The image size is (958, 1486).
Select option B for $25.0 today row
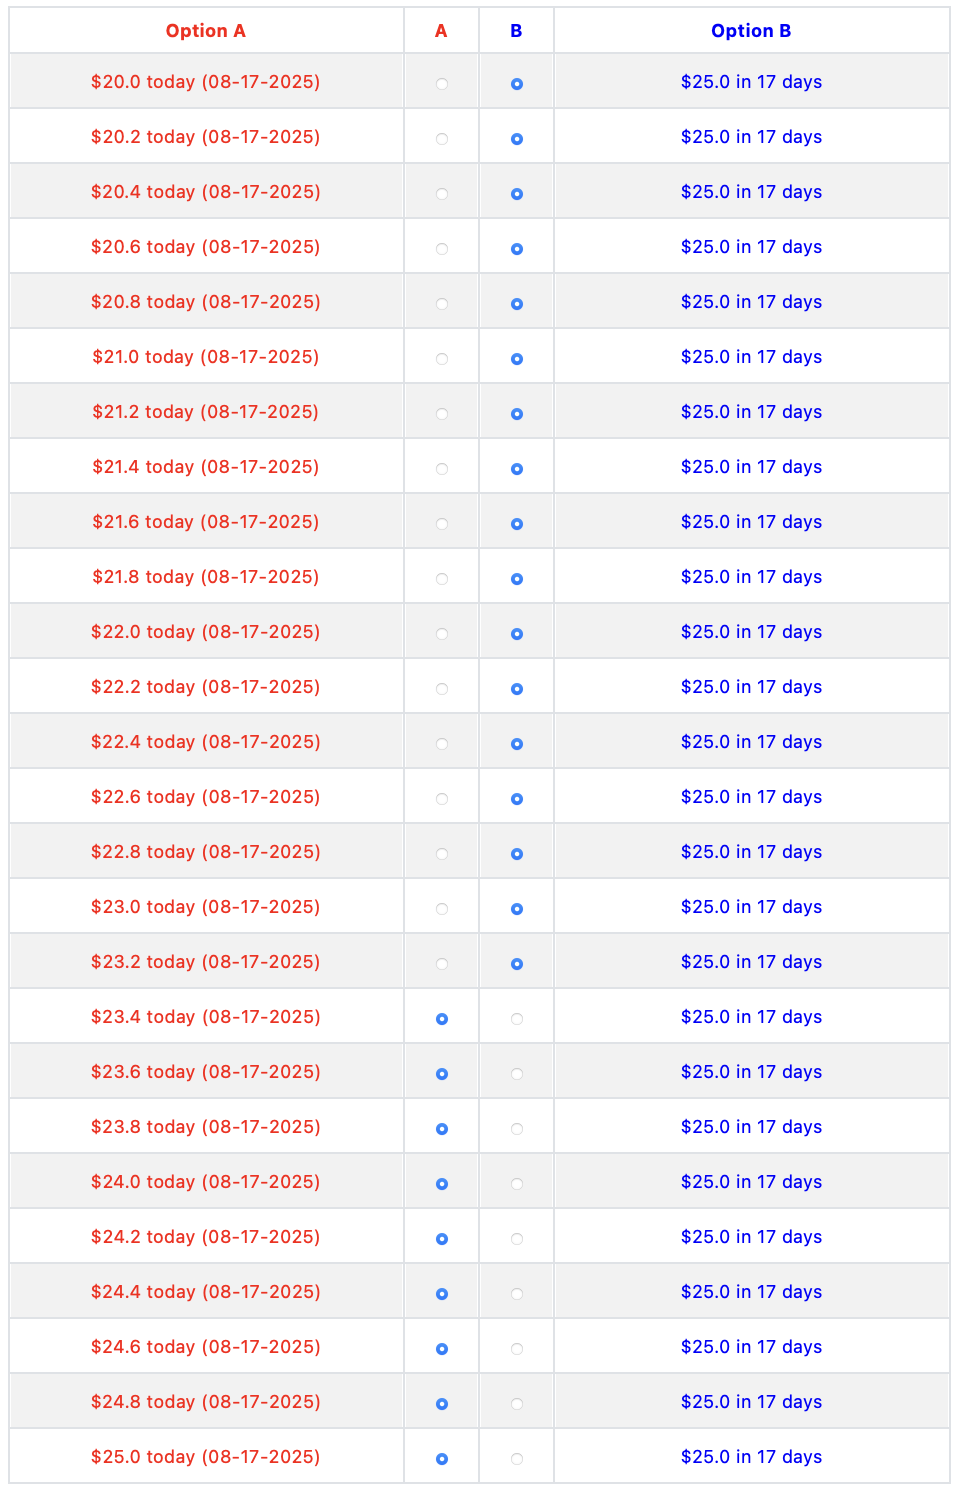click(517, 1459)
